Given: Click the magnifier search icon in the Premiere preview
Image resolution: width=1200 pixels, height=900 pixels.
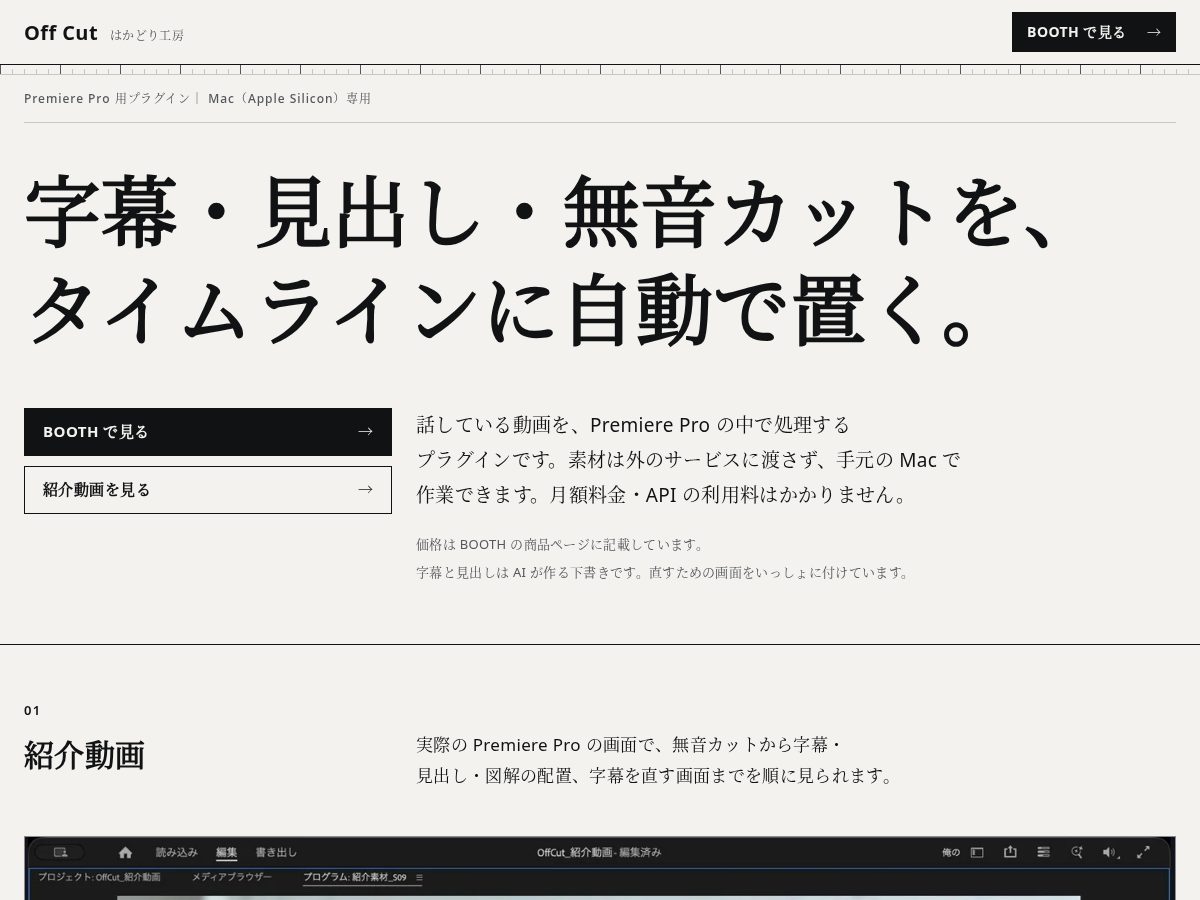Looking at the screenshot, I should (1077, 853).
